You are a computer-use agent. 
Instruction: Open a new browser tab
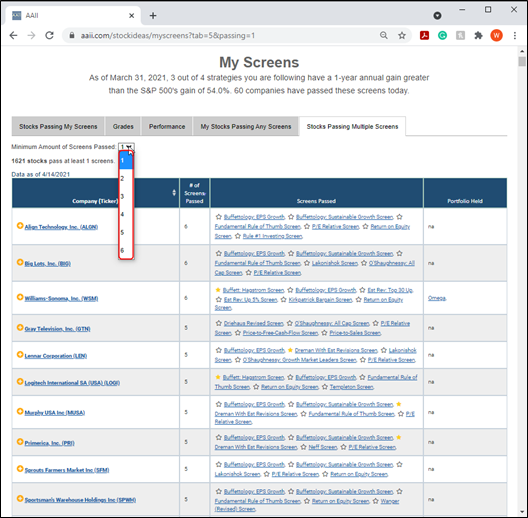pyautogui.click(x=153, y=15)
